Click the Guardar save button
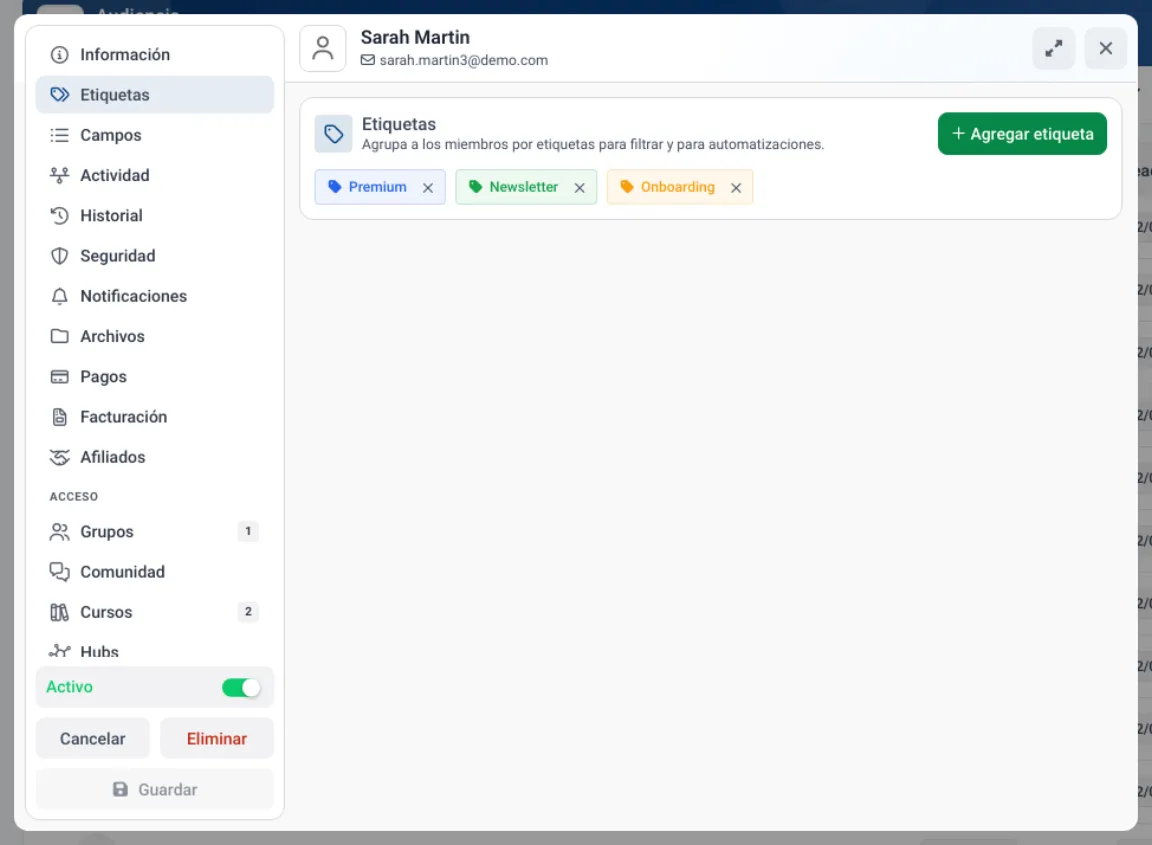The width and height of the screenshot is (1152, 845). [x=154, y=789]
